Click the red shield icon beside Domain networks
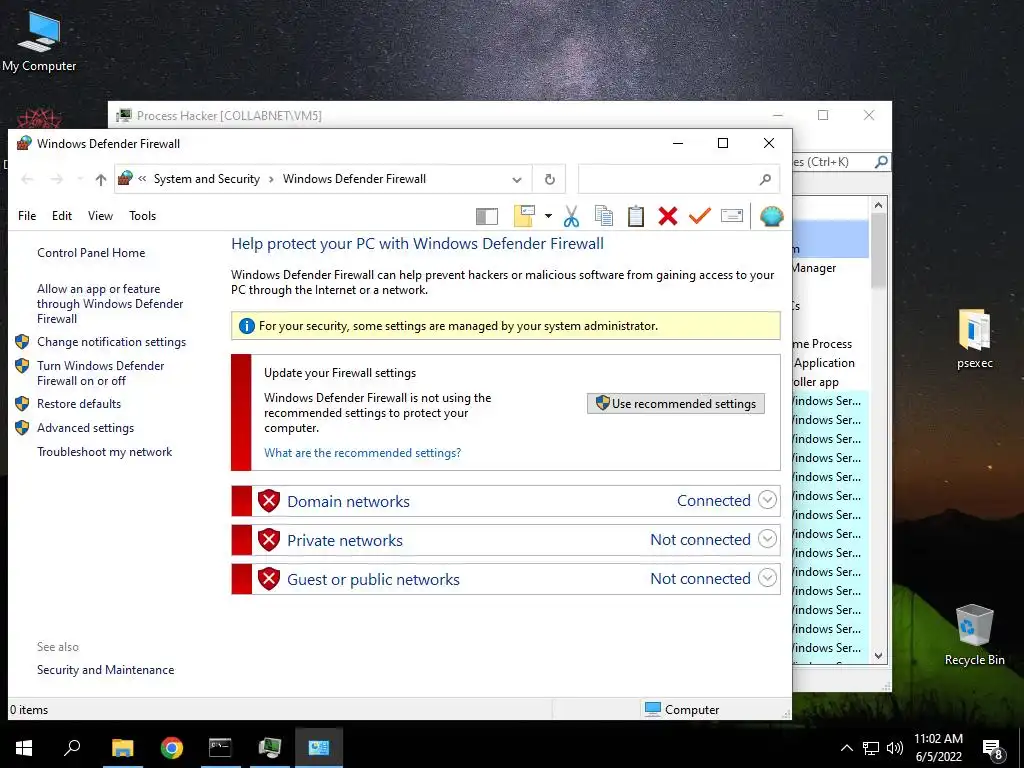The width and height of the screenshot is (1024, 768). tap(268, 501)
